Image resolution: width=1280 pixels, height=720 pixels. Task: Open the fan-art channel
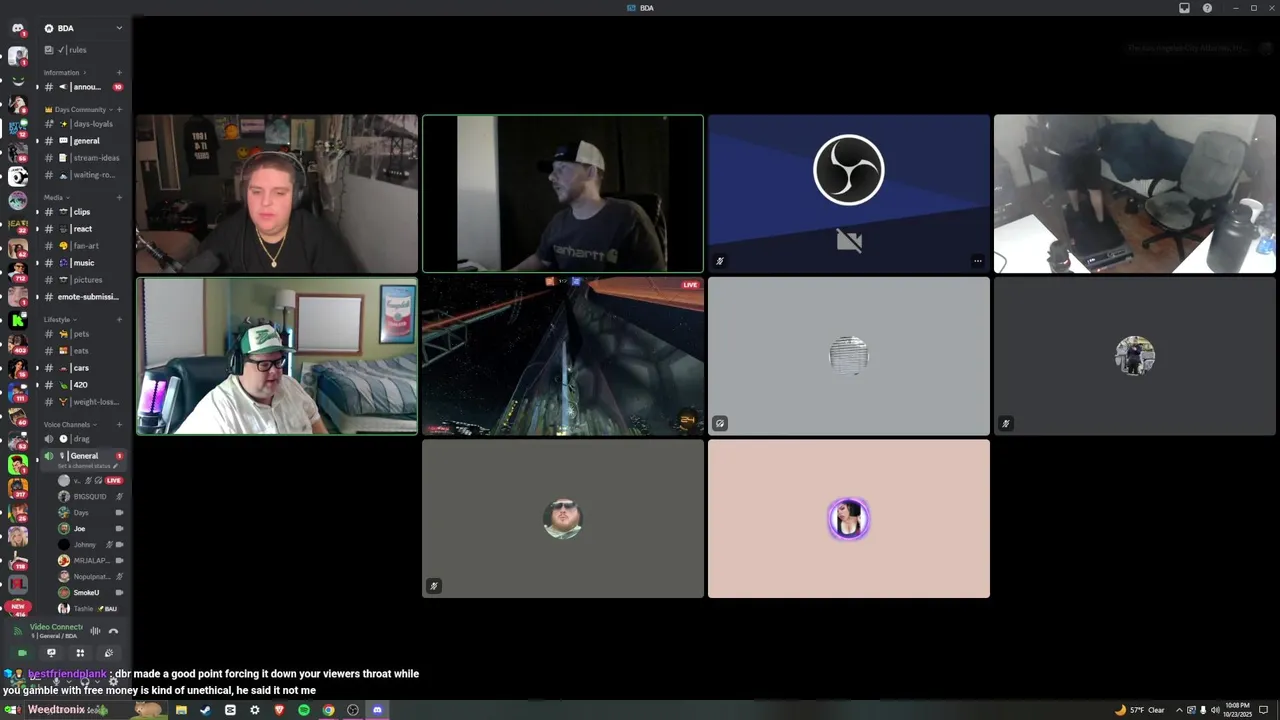tap(83, 246)
